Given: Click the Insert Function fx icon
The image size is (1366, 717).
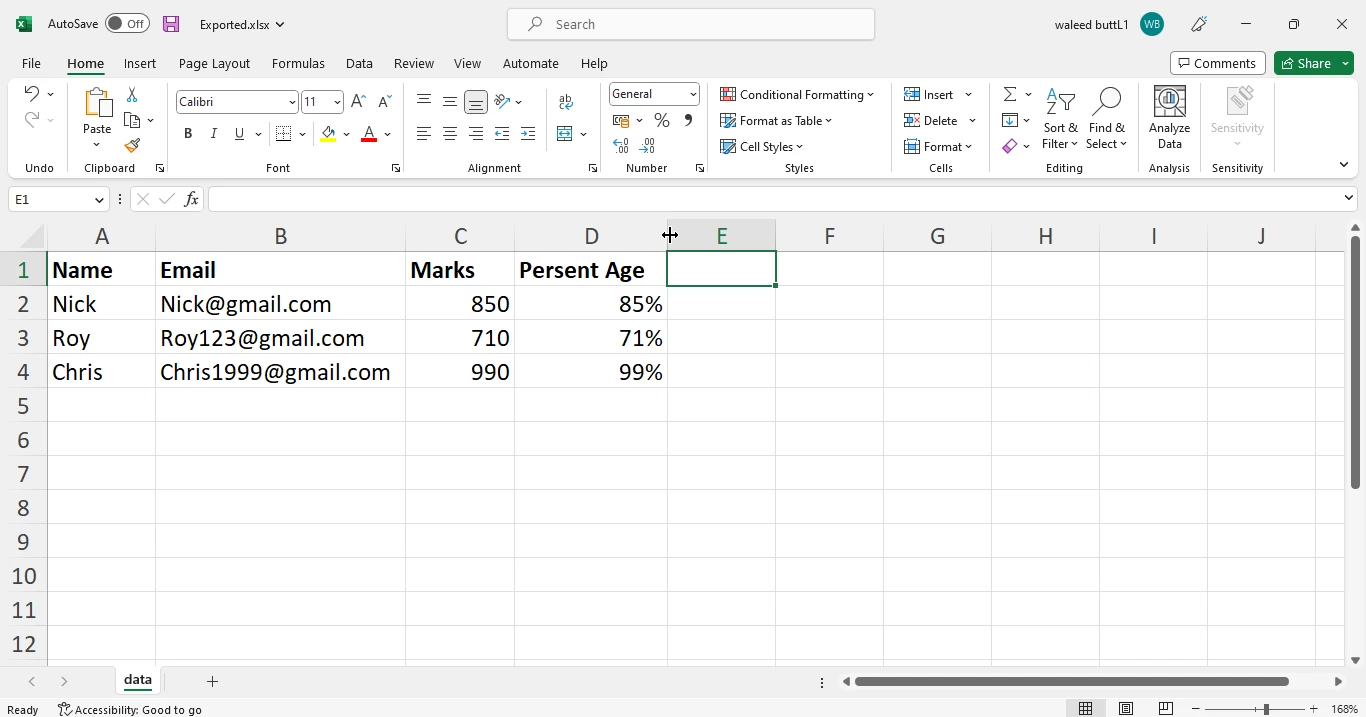Looking at the screenshot, I should 191,200.
